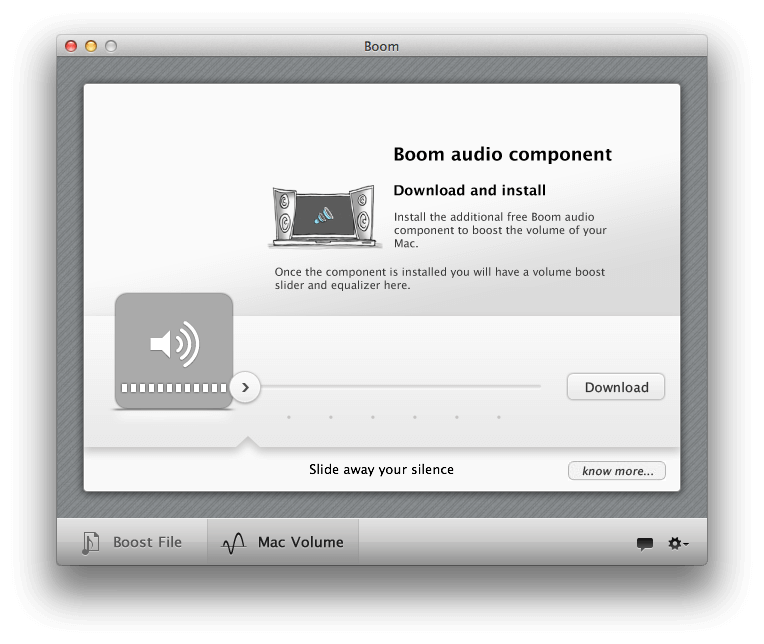The width and height of the screenshot is (764, 644).
Task: Click the Mac Volume waveform icon
Action: tap(233, 543)
